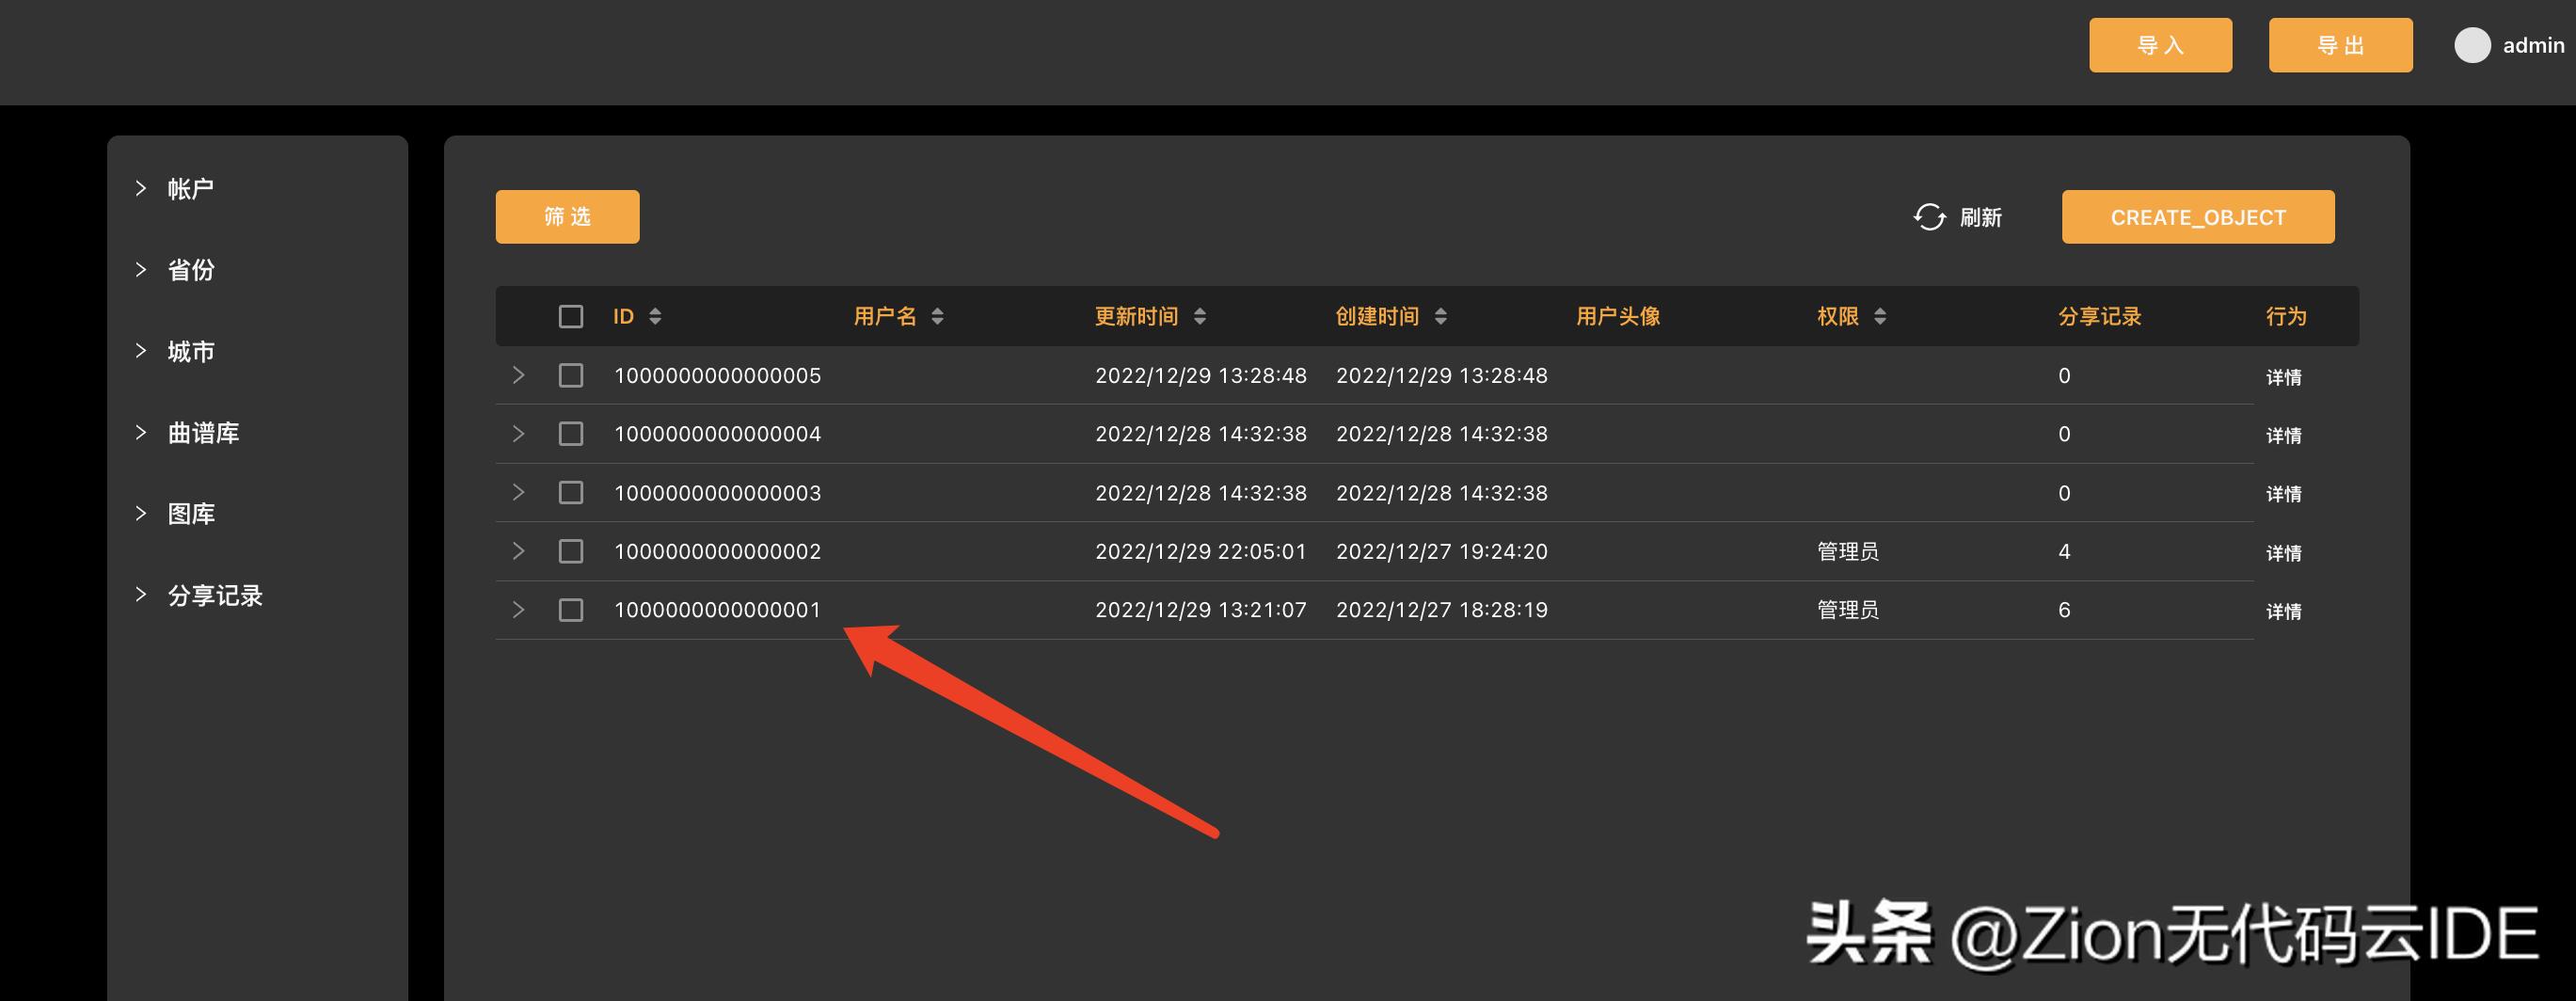Expand row 1000000000000004 details chevron
Image resolution: width=2576 pixels, height=1001 pixels.
[x=518, y=434]
